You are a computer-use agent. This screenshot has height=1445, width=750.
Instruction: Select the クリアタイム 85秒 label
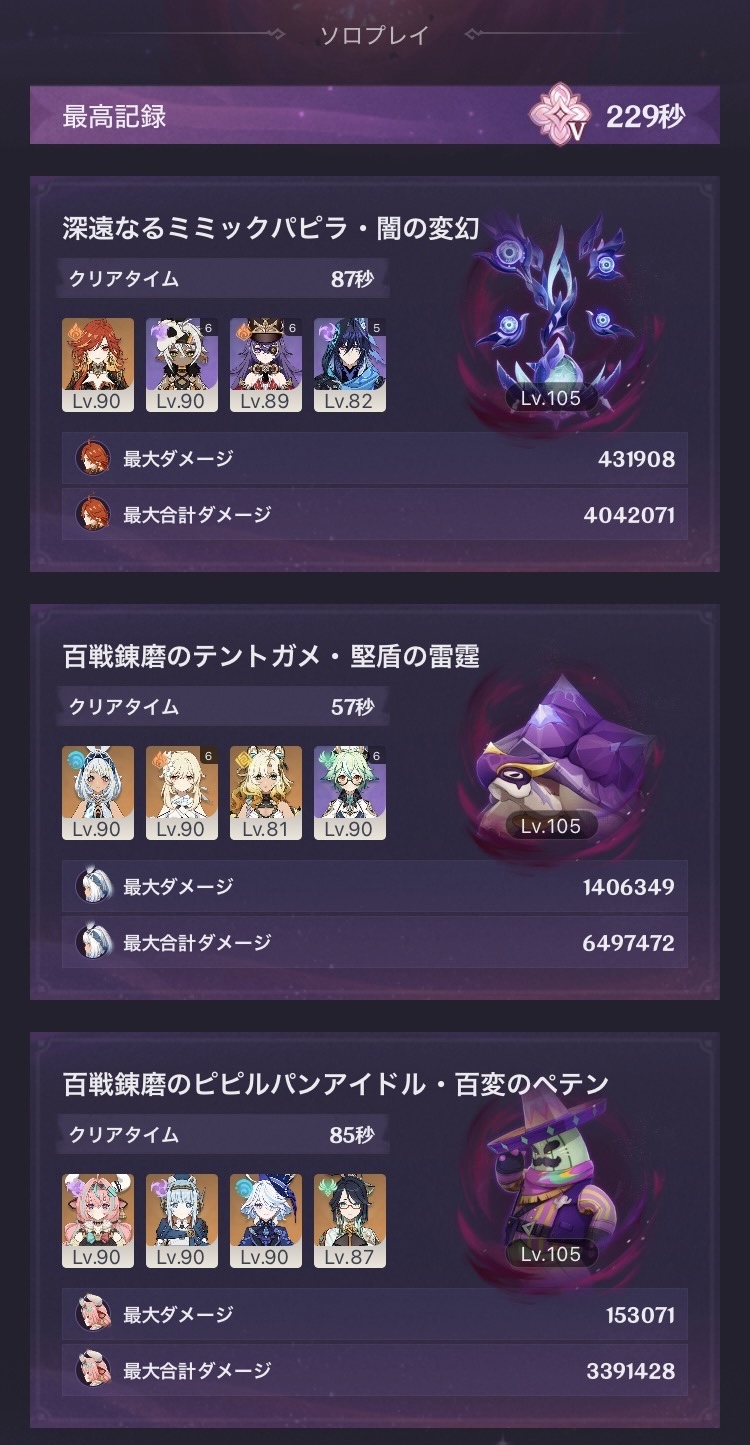pyautogui.click(x=224, y=1135)
